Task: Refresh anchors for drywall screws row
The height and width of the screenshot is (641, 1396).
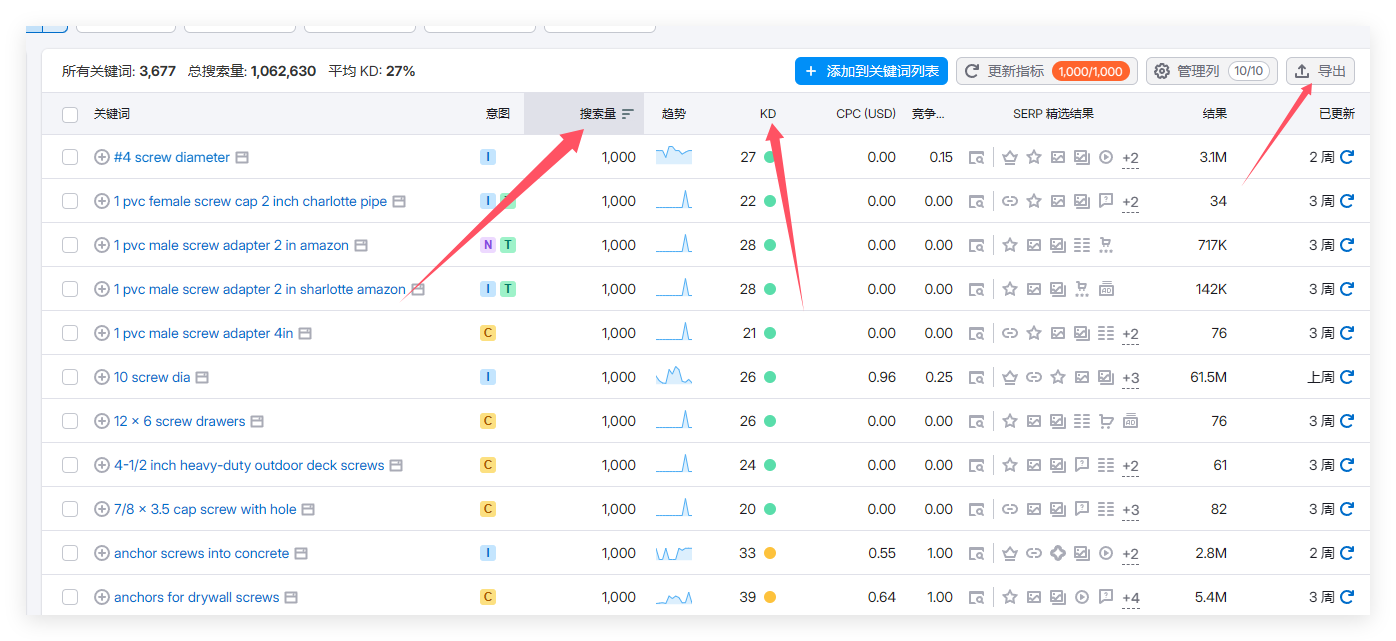Action: coord(1347,597)
